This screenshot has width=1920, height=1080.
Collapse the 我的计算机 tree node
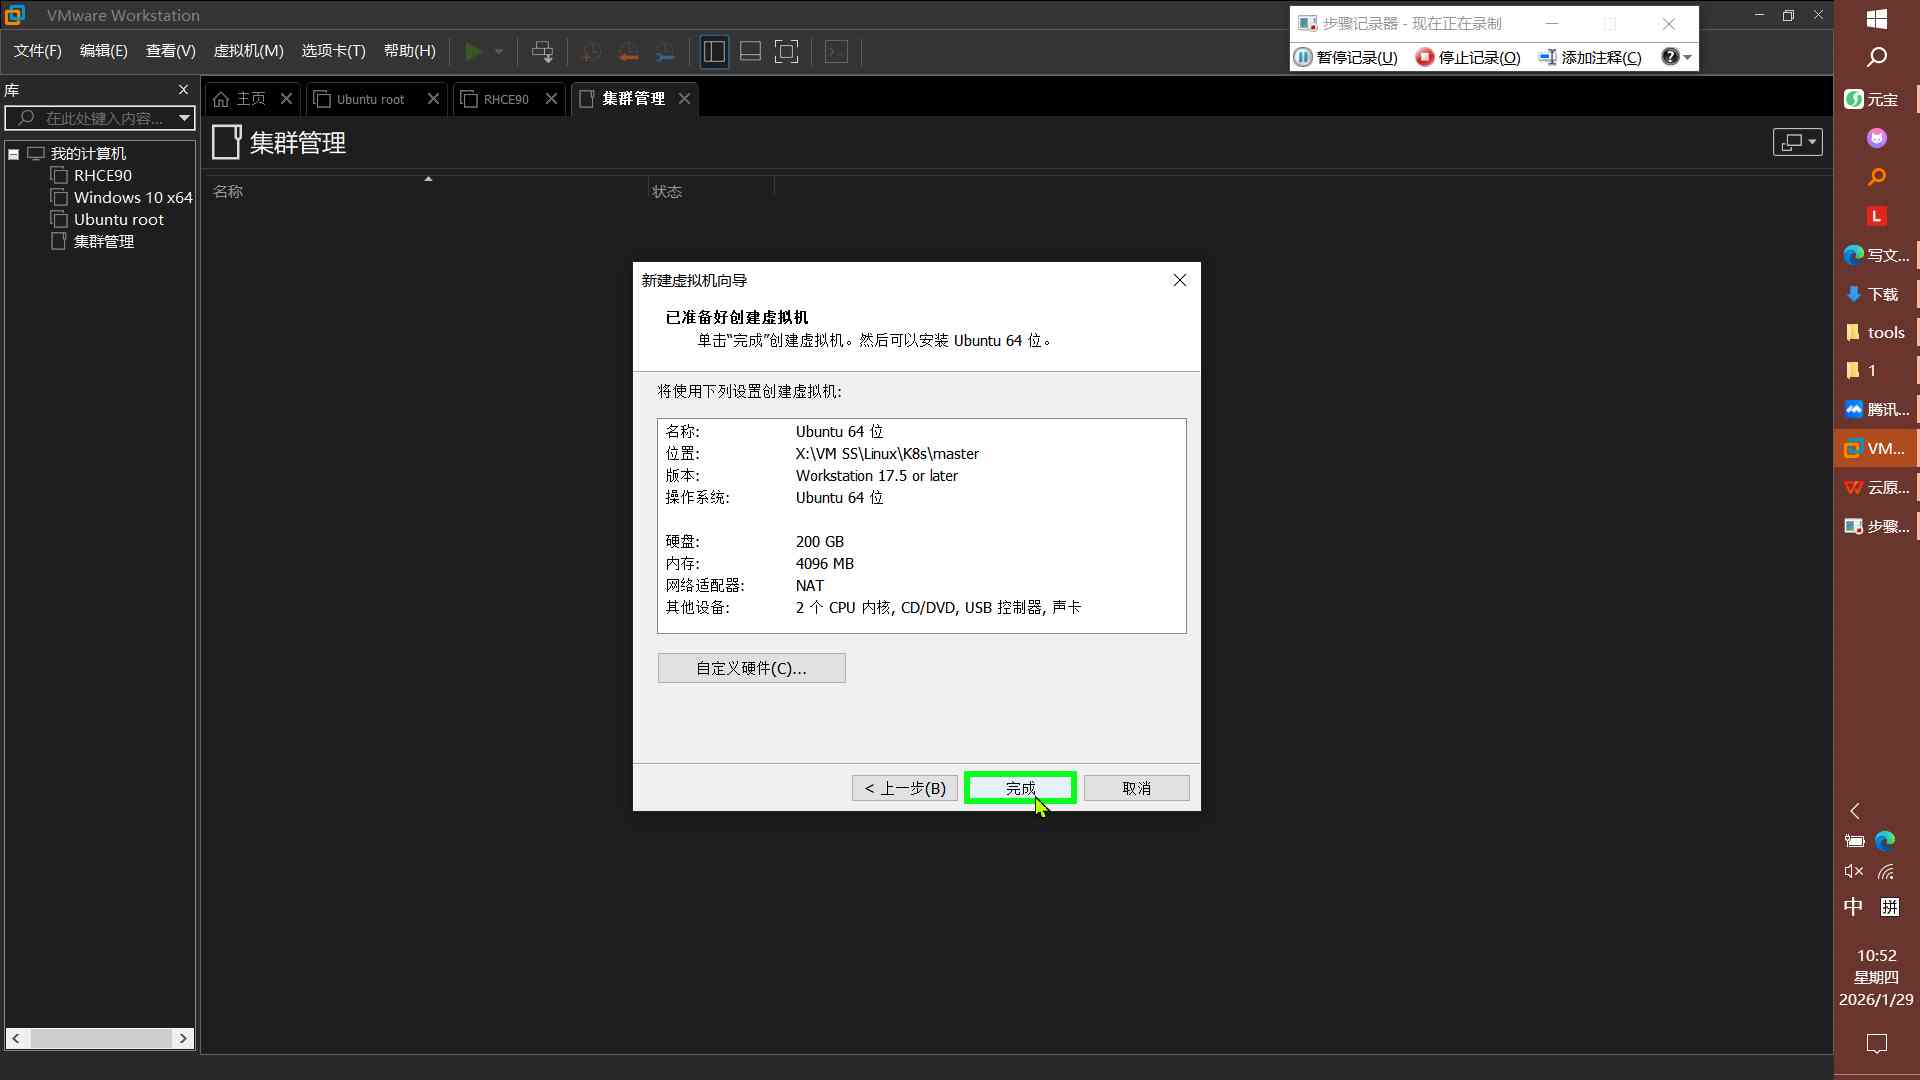click(14, 154)
